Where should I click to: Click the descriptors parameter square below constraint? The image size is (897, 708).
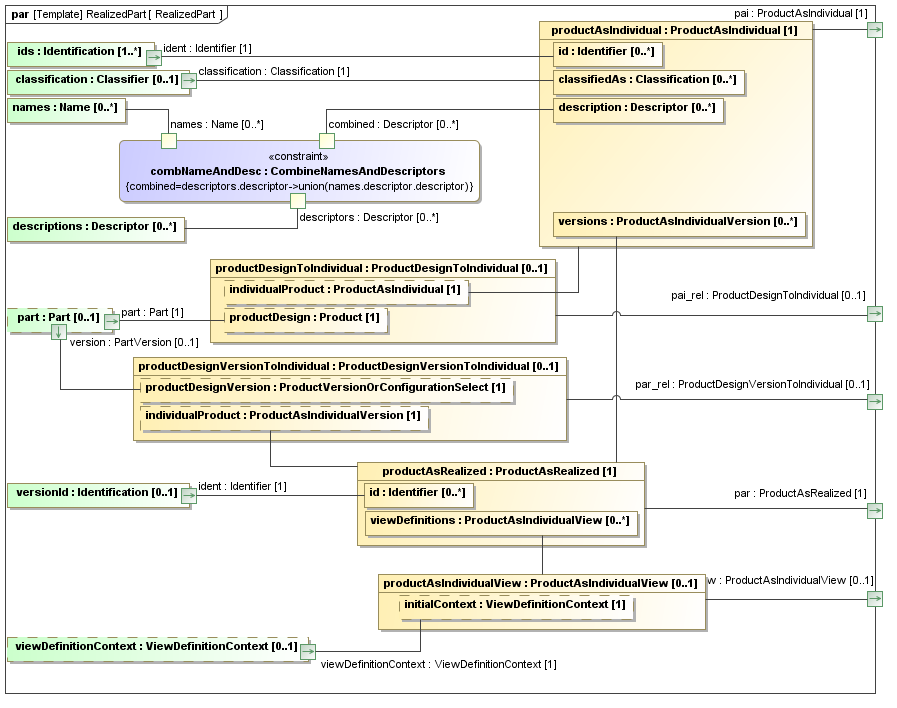[297, 201]
